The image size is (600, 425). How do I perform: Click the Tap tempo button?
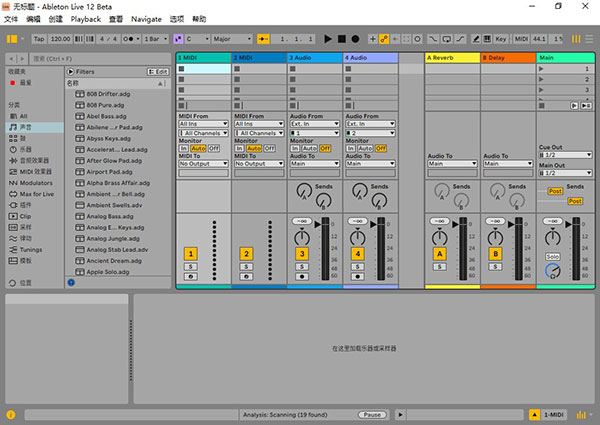point(39,39)
